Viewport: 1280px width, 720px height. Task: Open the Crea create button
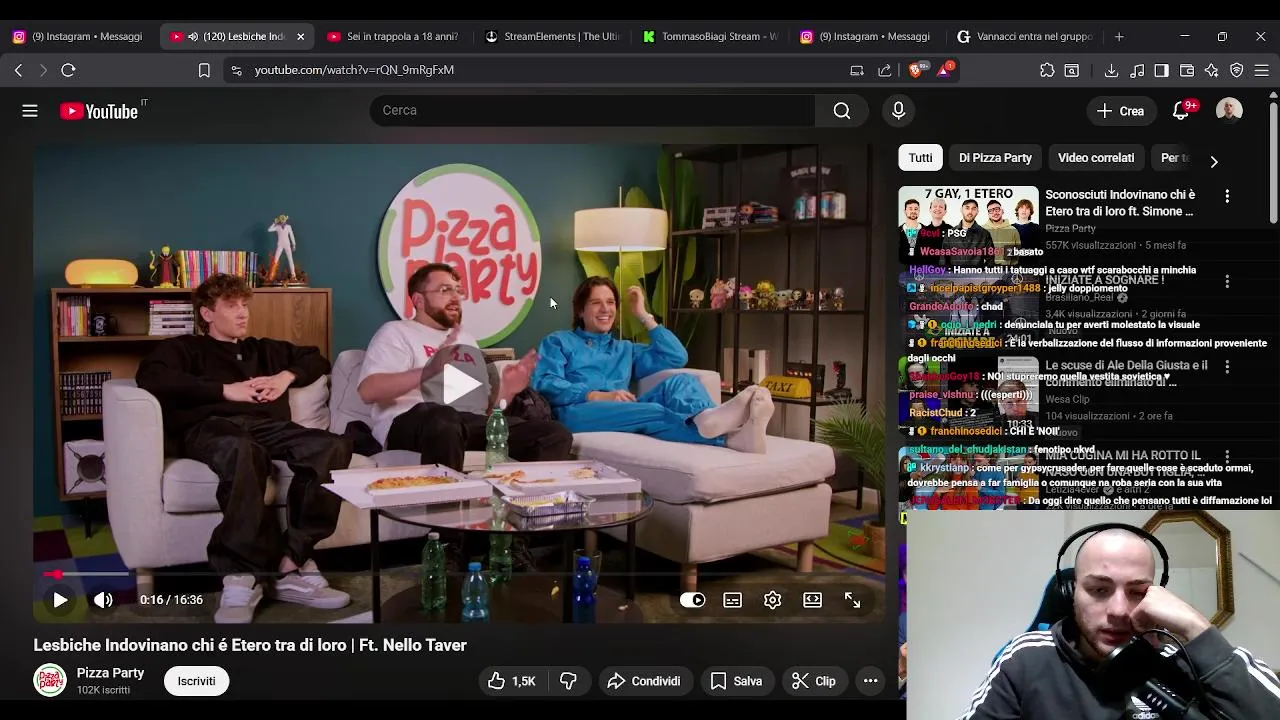pos(1120,111)
